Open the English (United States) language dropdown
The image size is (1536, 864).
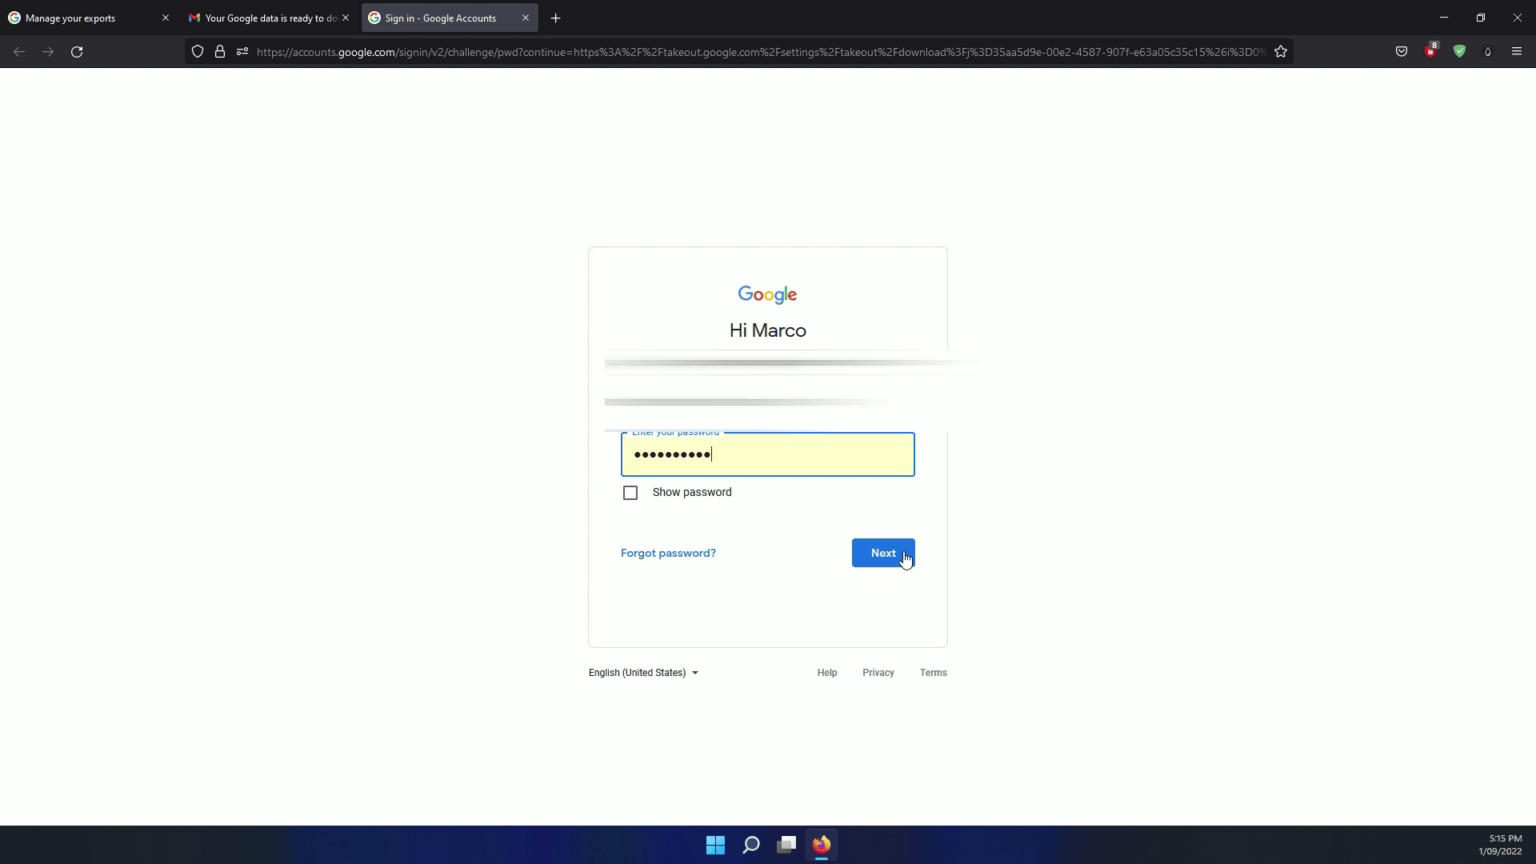tap(643, 672)
